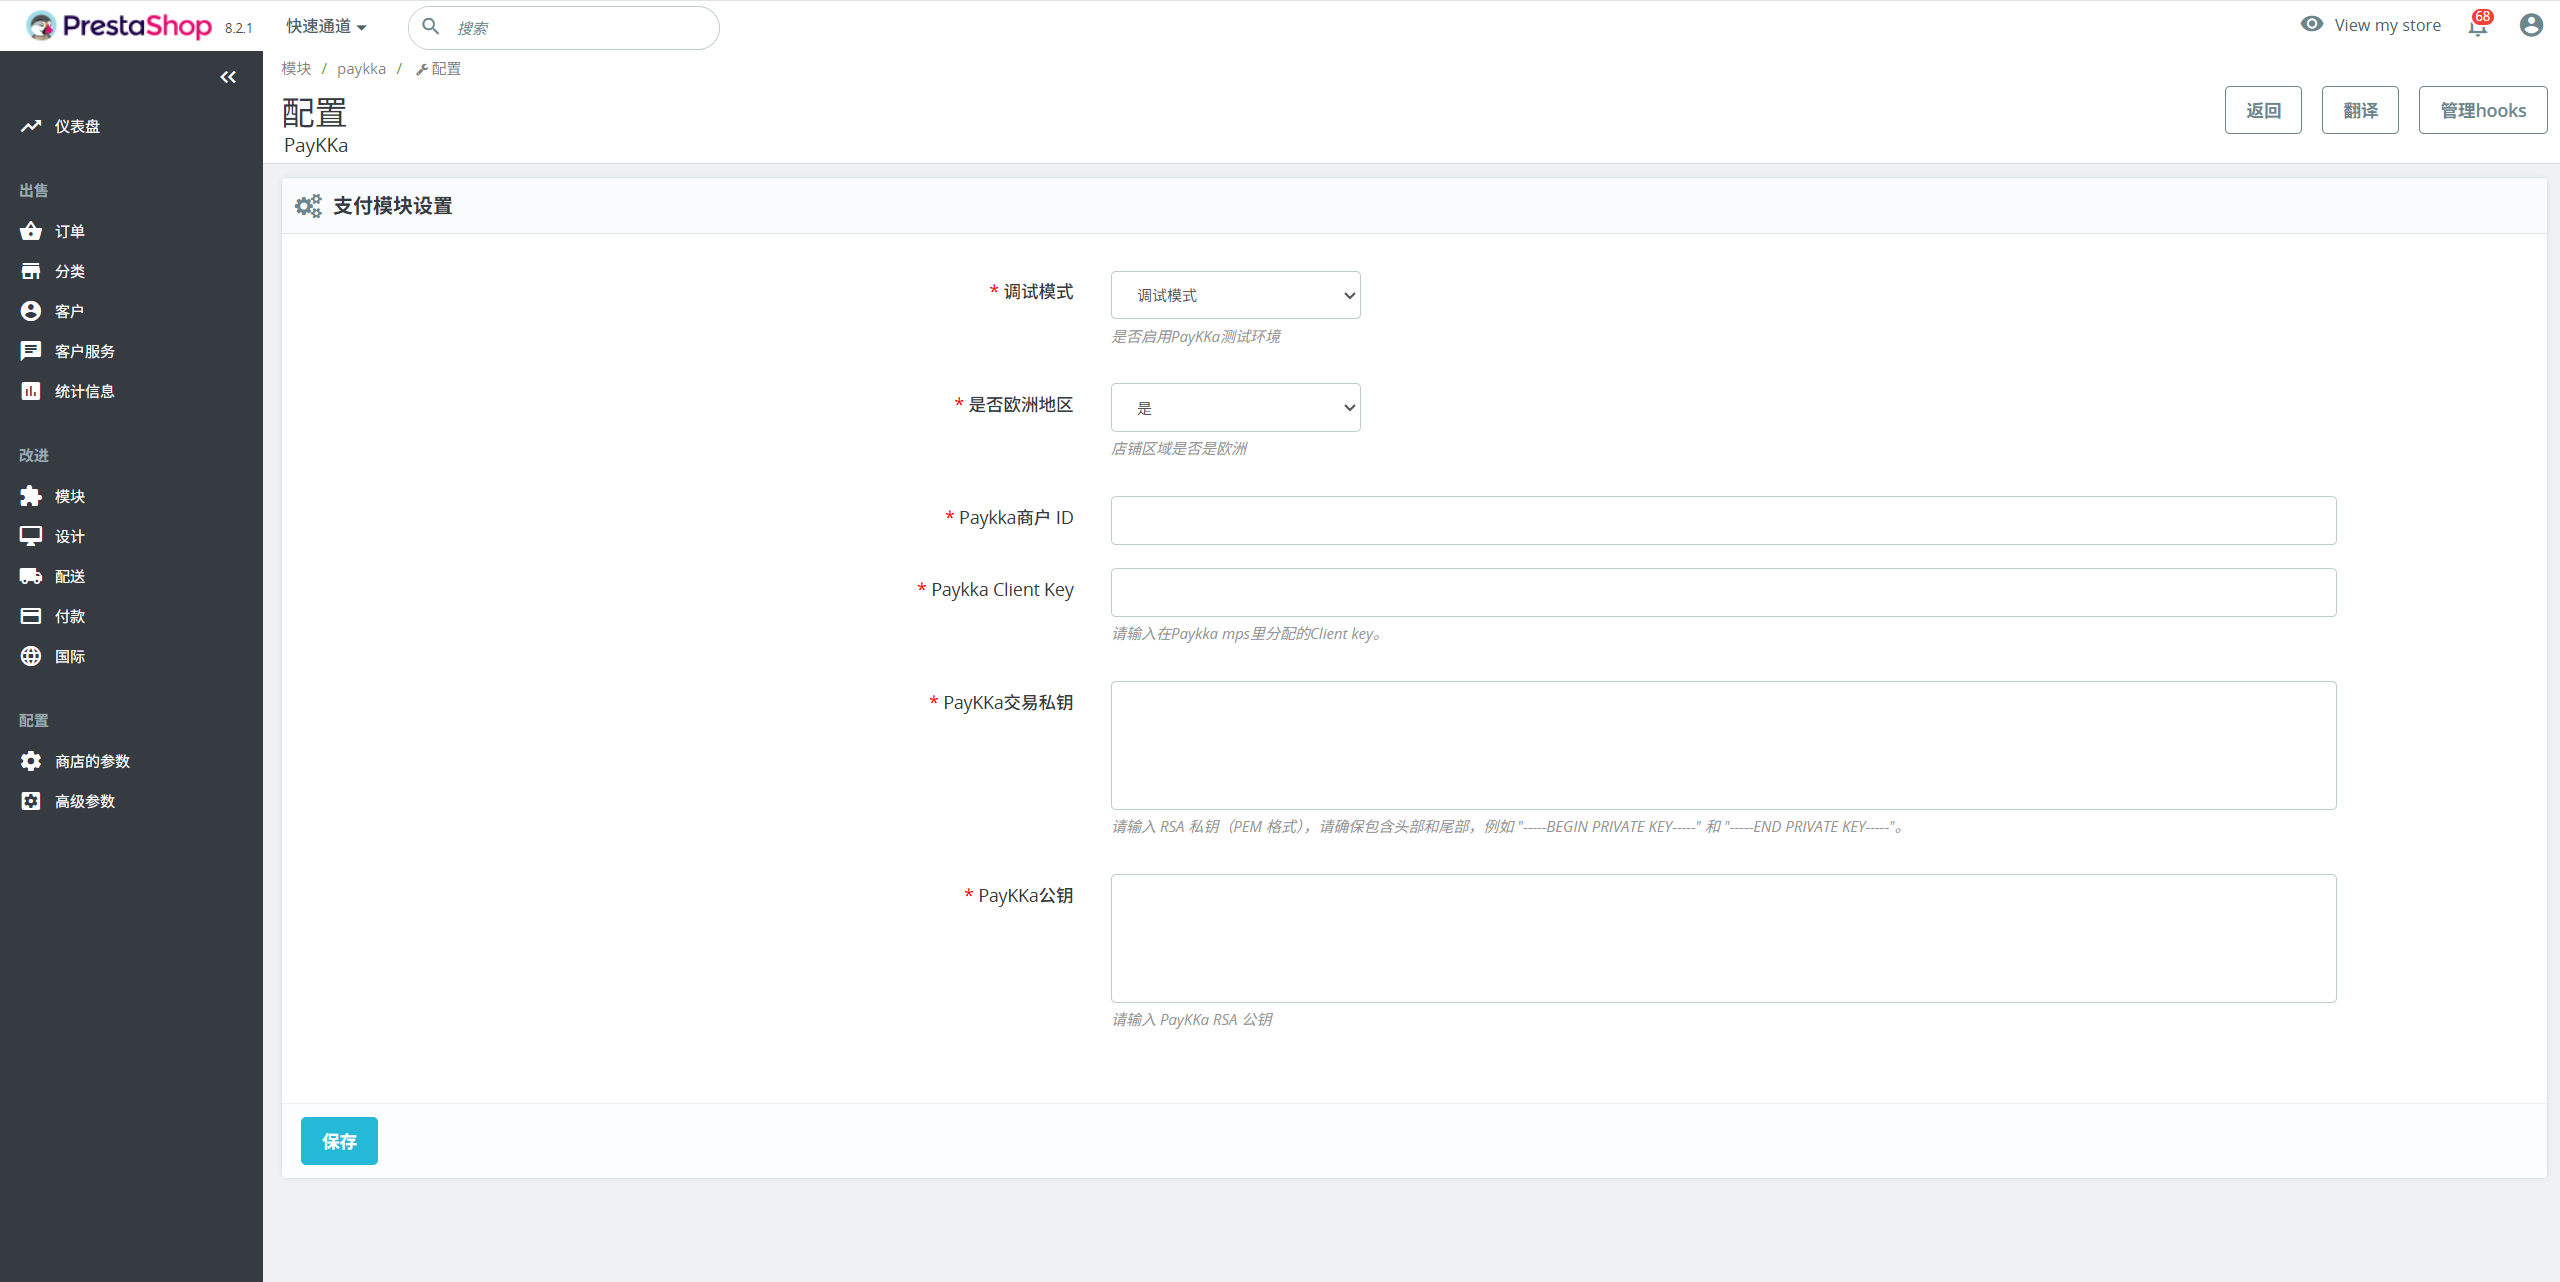
Task: Focus the PayKKa公钥 textarea
Action: (x=1724, y=938)
